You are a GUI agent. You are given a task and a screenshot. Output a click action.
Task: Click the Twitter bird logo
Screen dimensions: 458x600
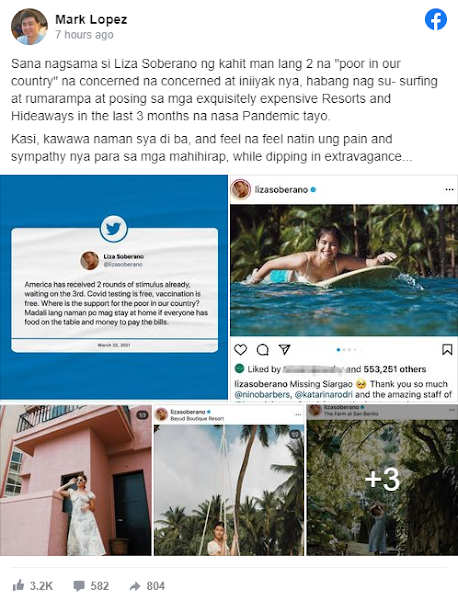(x=114, y=229)
